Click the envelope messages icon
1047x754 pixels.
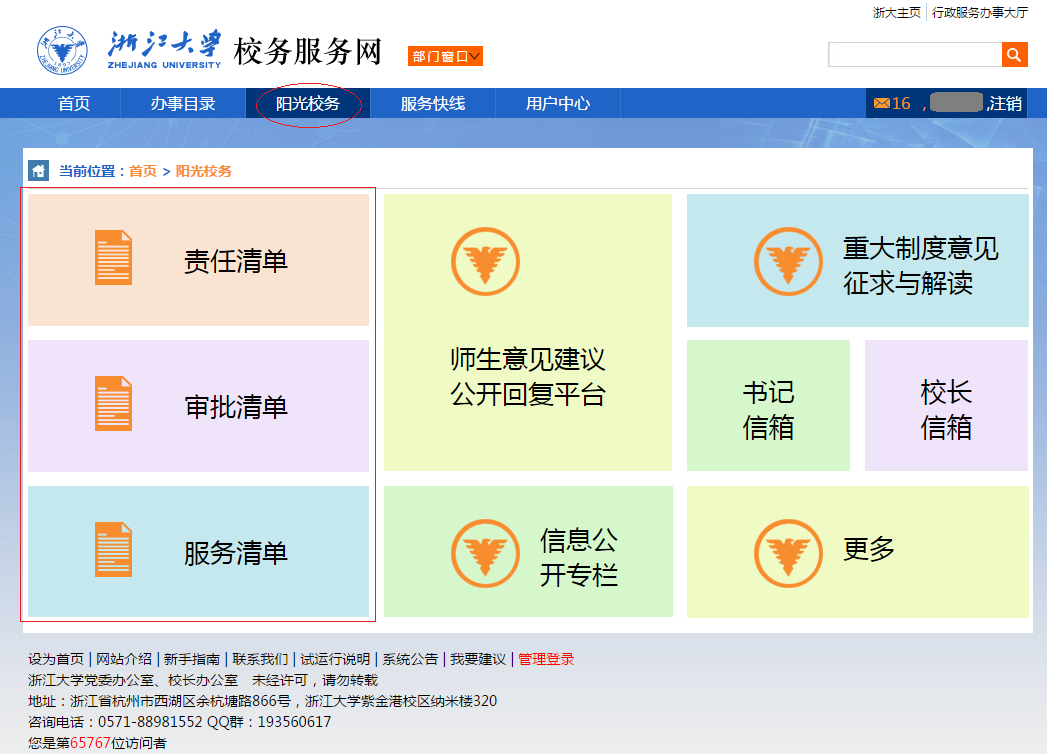881,103
